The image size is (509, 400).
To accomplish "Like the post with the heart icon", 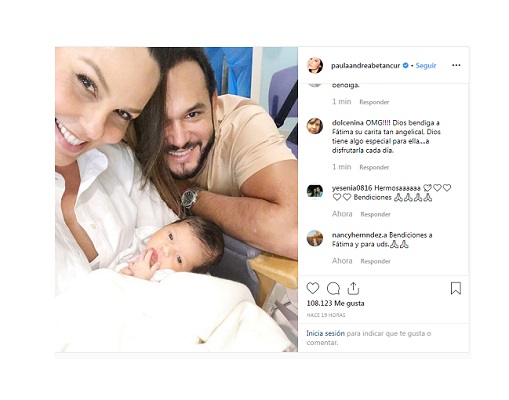I will tap(313, 288).
